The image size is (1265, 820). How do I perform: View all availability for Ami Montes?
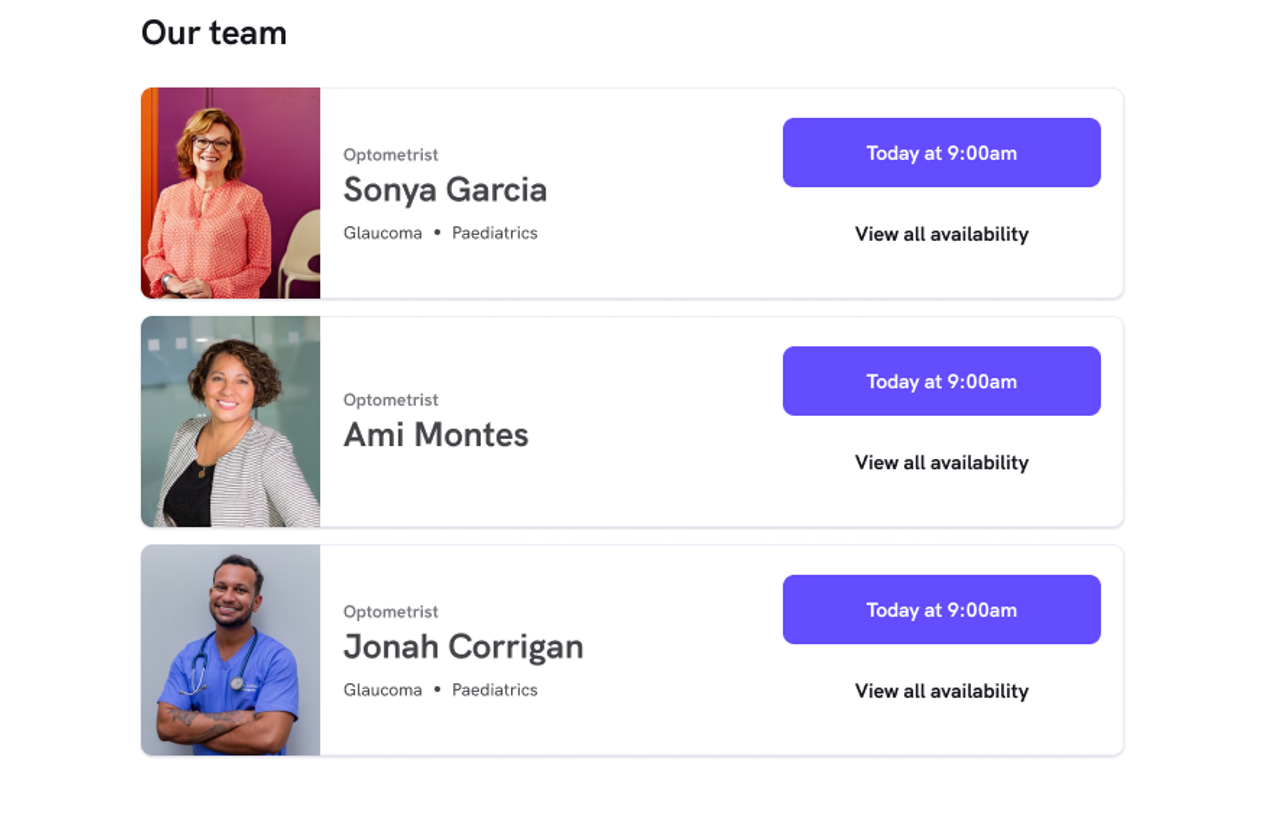941,462
